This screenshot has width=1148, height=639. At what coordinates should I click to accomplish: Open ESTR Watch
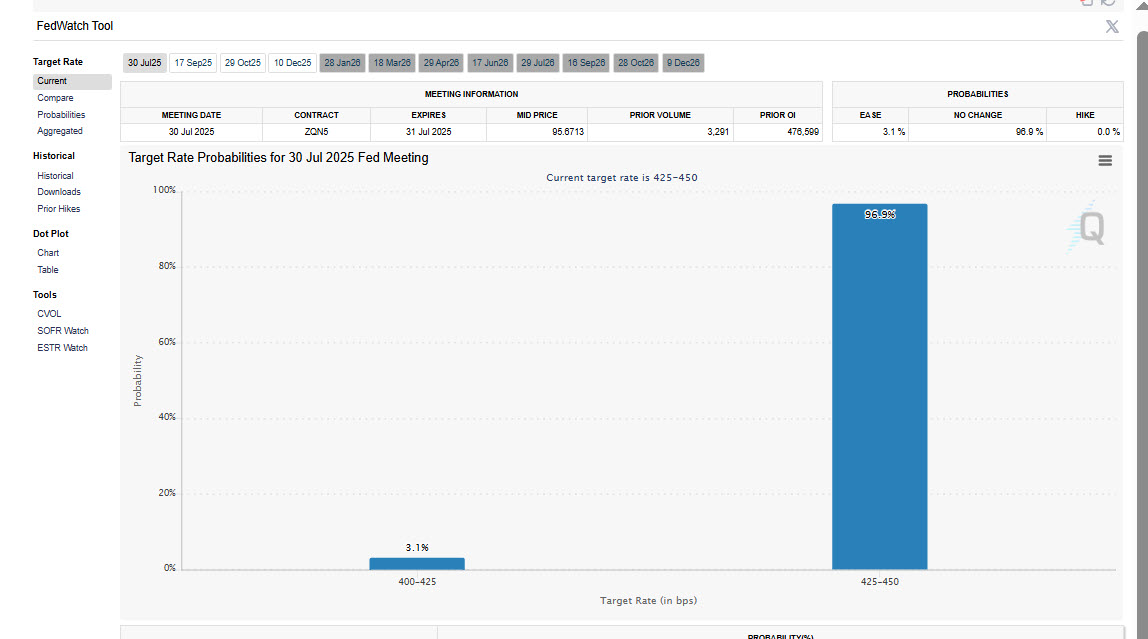pyautogui.click(x=61, y=347)
